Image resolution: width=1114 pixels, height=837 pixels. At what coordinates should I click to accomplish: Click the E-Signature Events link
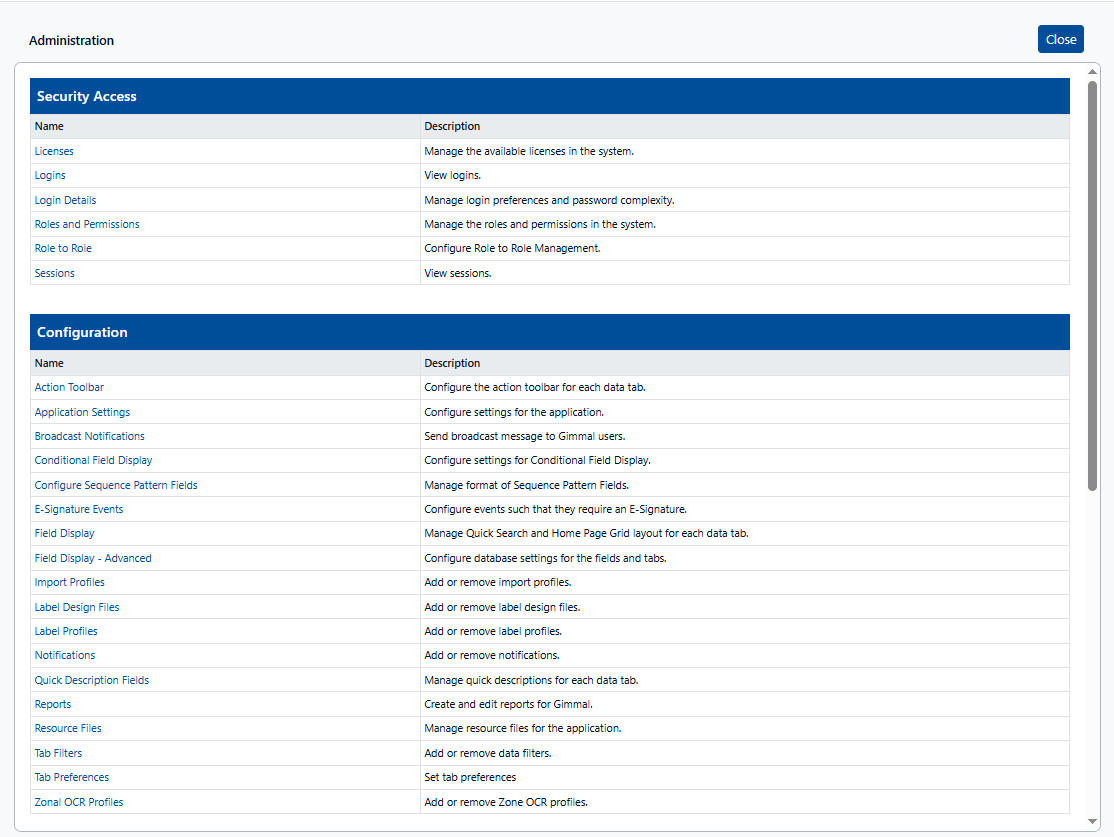(79, 509)
